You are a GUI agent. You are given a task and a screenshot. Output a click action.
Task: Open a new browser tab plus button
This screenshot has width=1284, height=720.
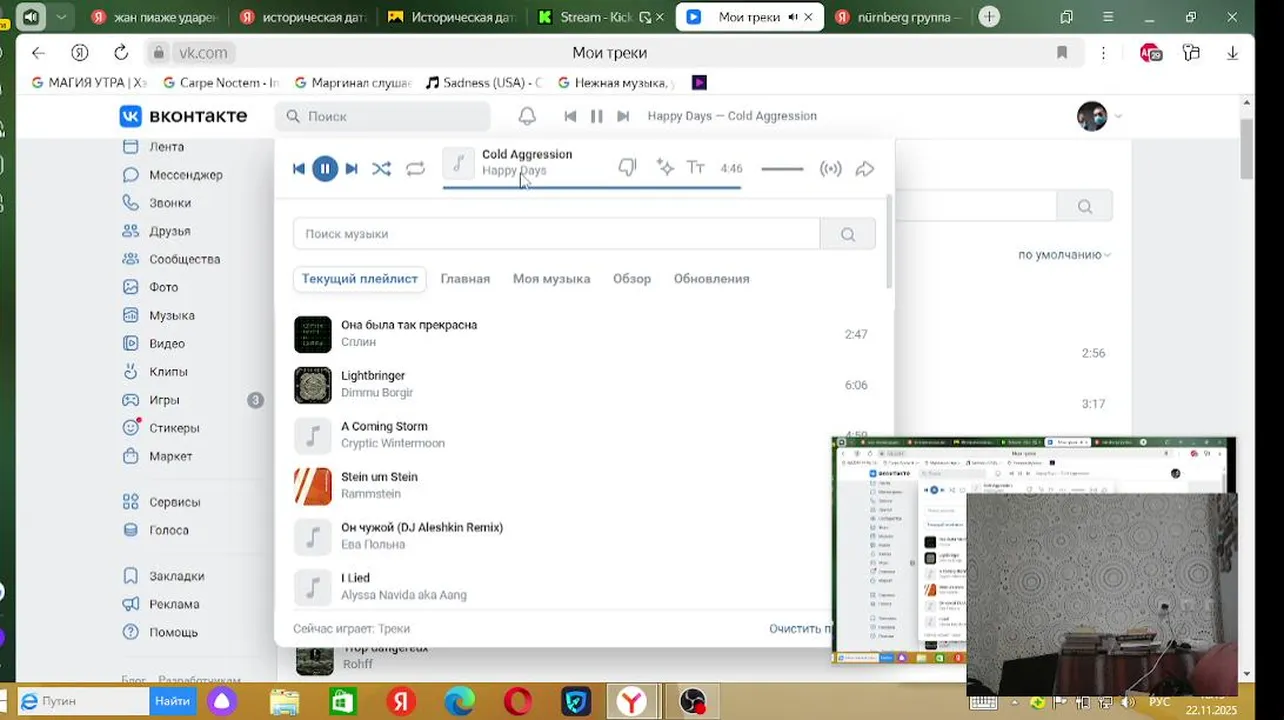point(989,17)
